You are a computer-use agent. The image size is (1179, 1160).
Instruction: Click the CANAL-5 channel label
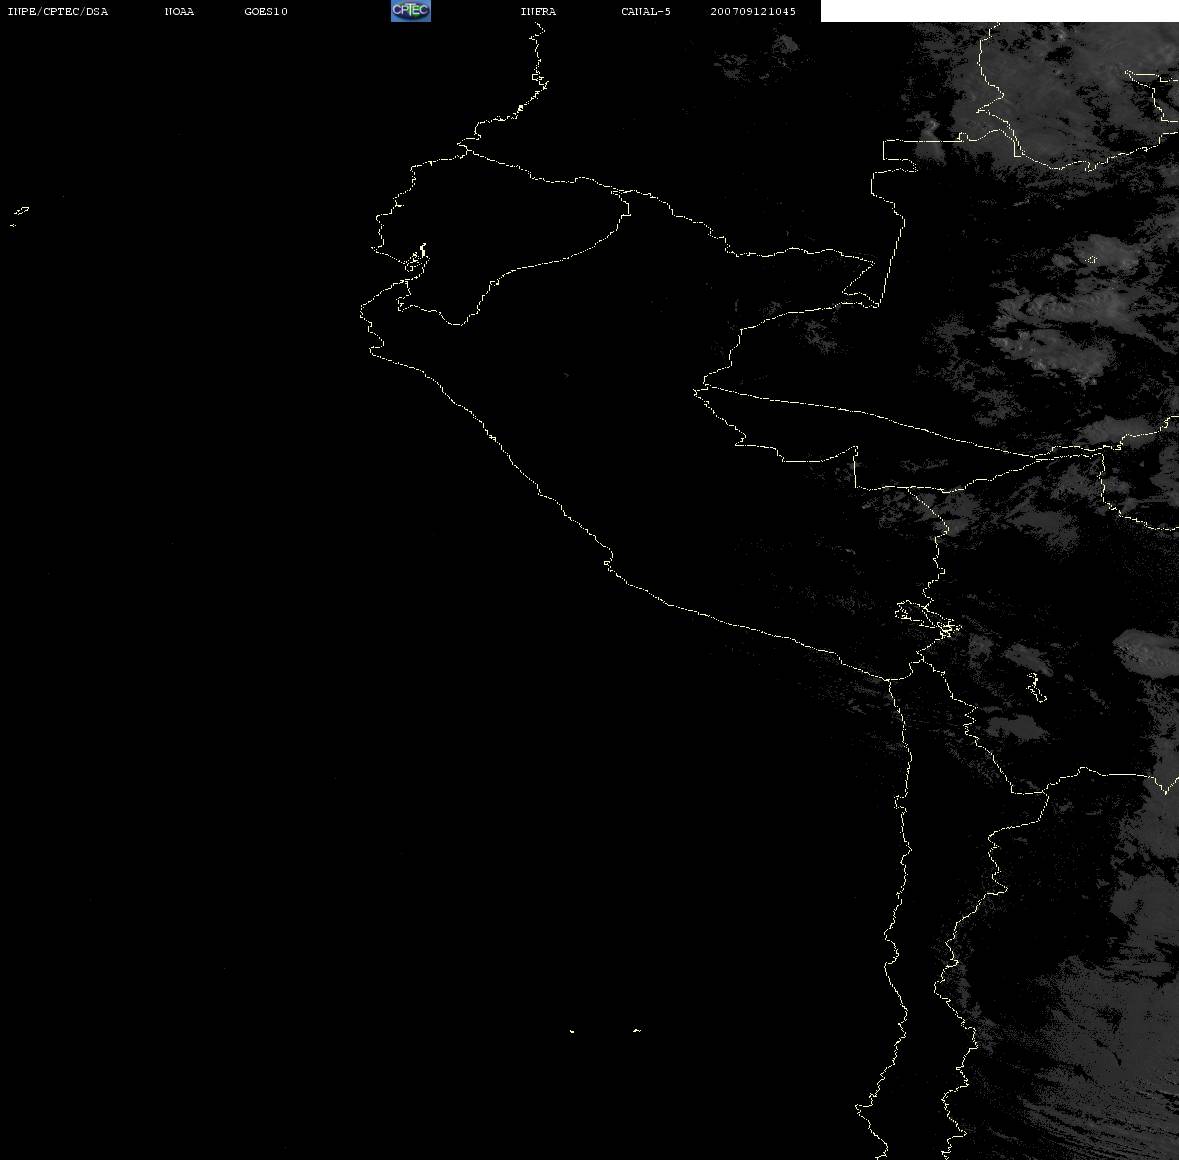click(646, 11)
